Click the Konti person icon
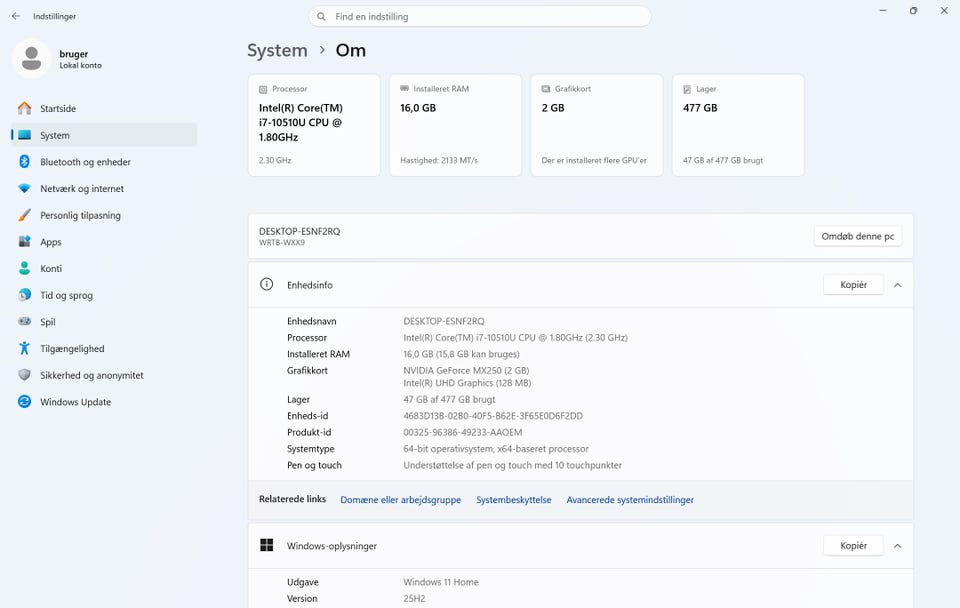The height and width of the screenshot is (608, 960). coord(24,268)
